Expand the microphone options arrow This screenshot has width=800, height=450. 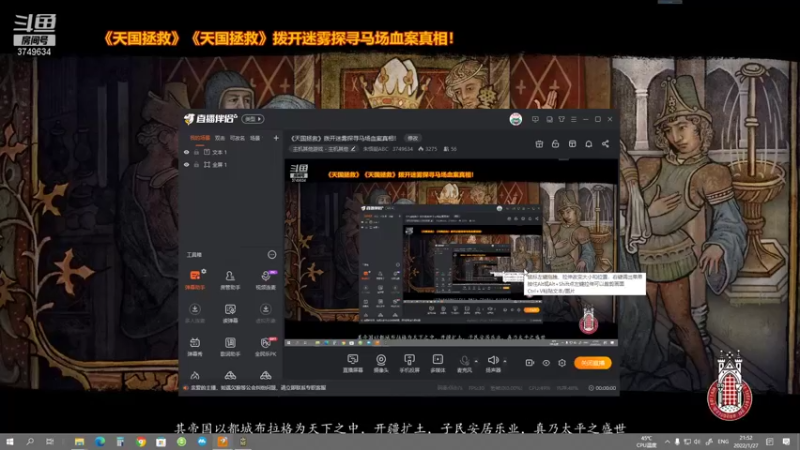coord(476,361)
